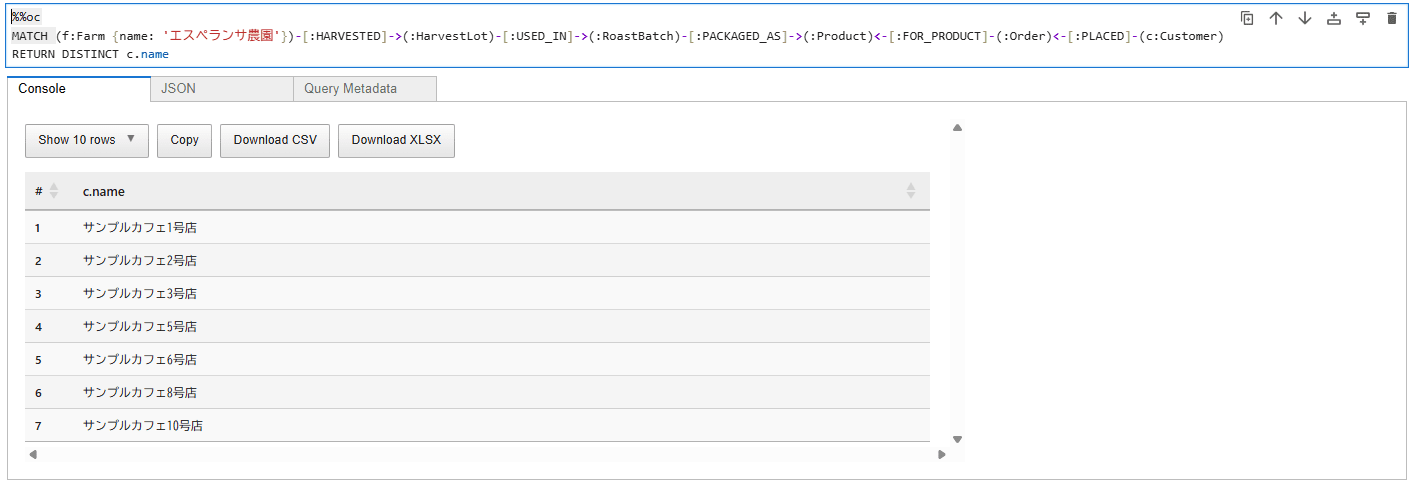Click the horizontal scrollbar right arrow
Viewport: 1411px width, 483px height.
tap(941, 455)
